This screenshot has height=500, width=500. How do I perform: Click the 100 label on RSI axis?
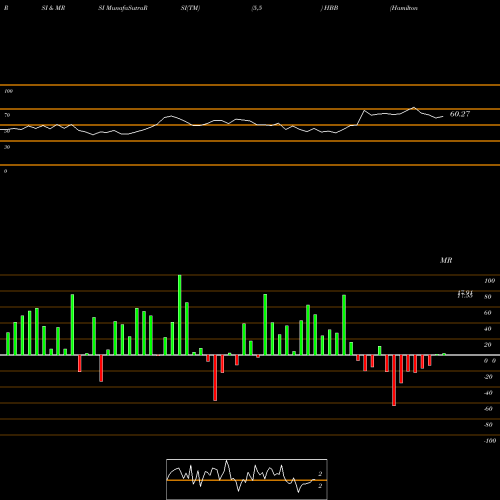pos(8,91)
